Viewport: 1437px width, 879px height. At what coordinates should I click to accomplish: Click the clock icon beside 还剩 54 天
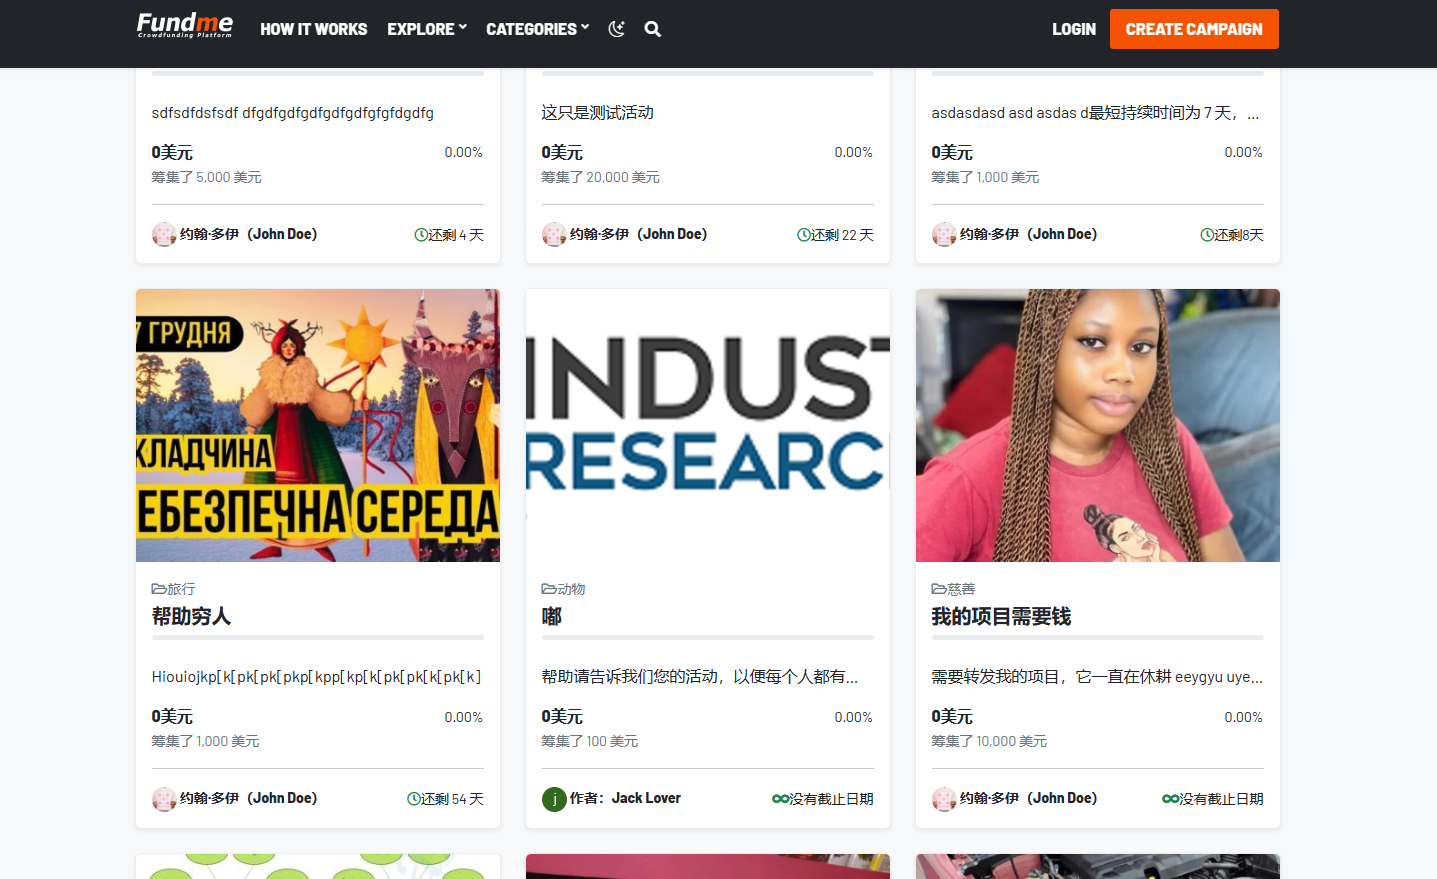[413, 799]
